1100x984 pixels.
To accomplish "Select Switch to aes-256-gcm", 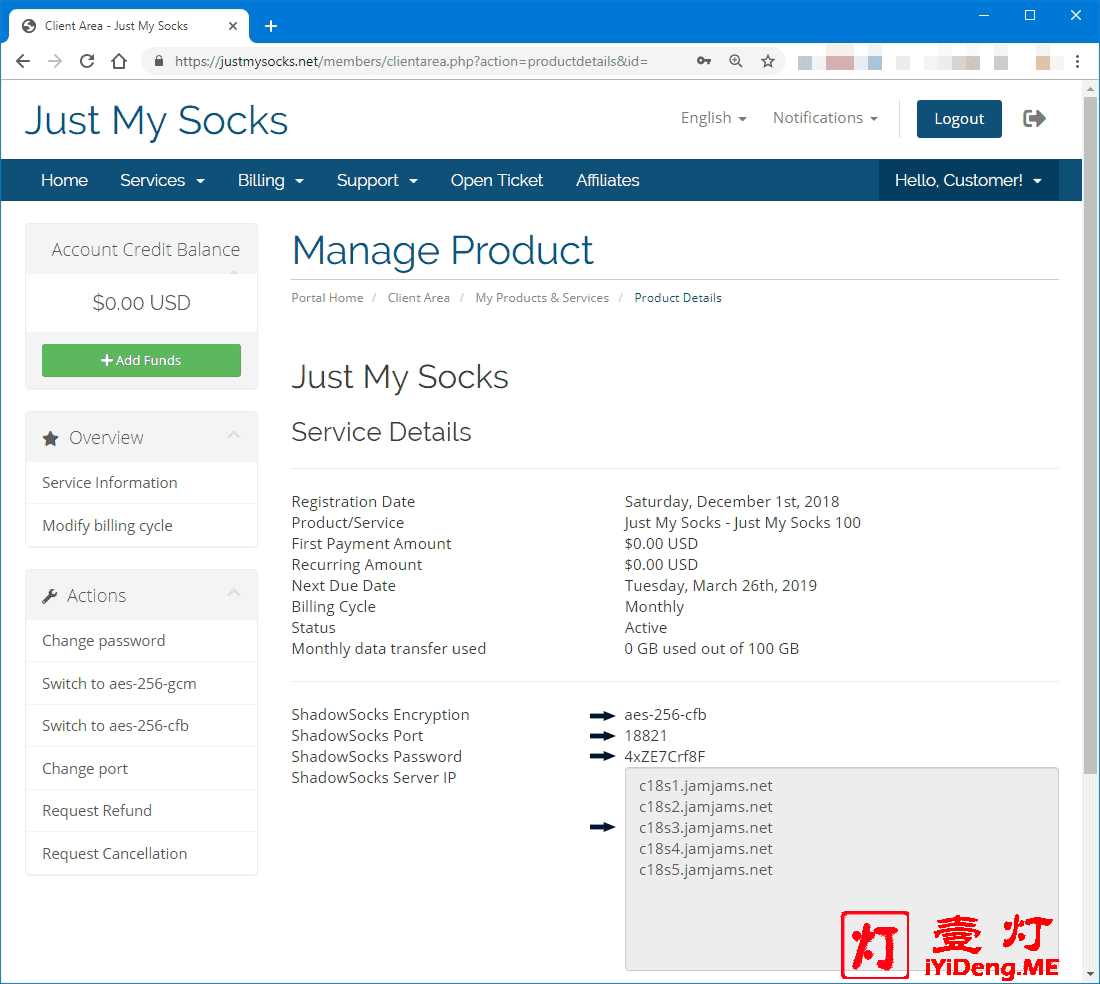I will pos(142,683).
